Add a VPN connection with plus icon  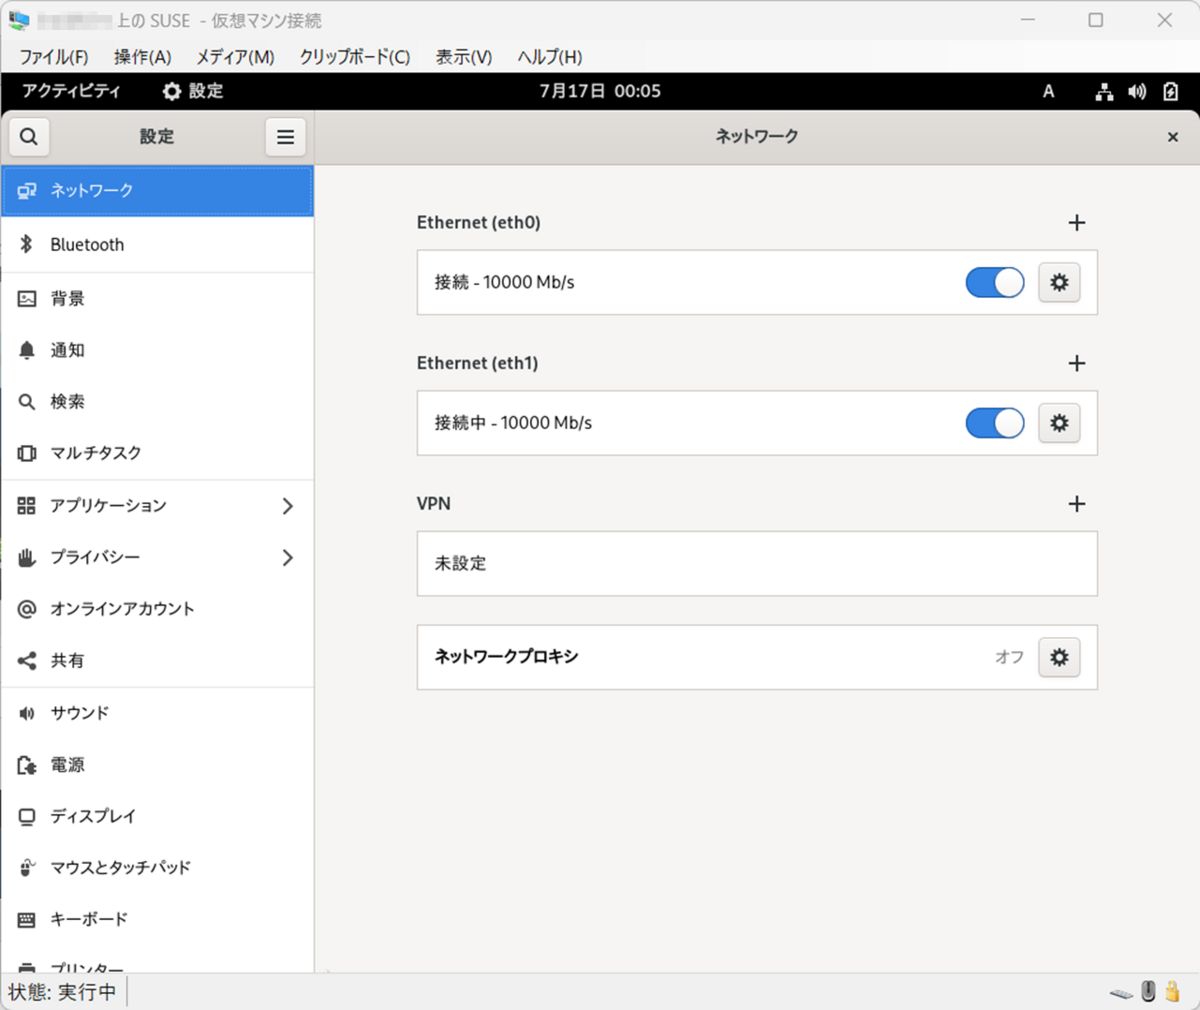click(x=1077, y=504)
